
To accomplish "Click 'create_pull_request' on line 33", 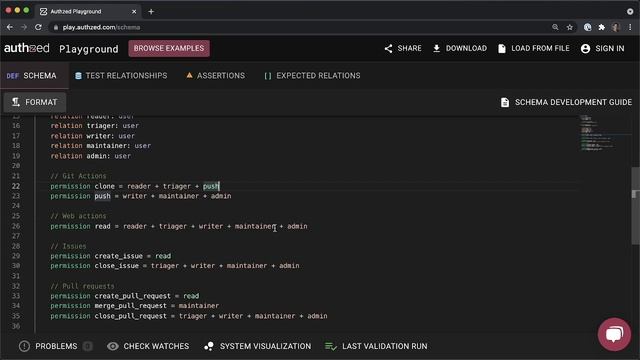I will coord(133,296).
